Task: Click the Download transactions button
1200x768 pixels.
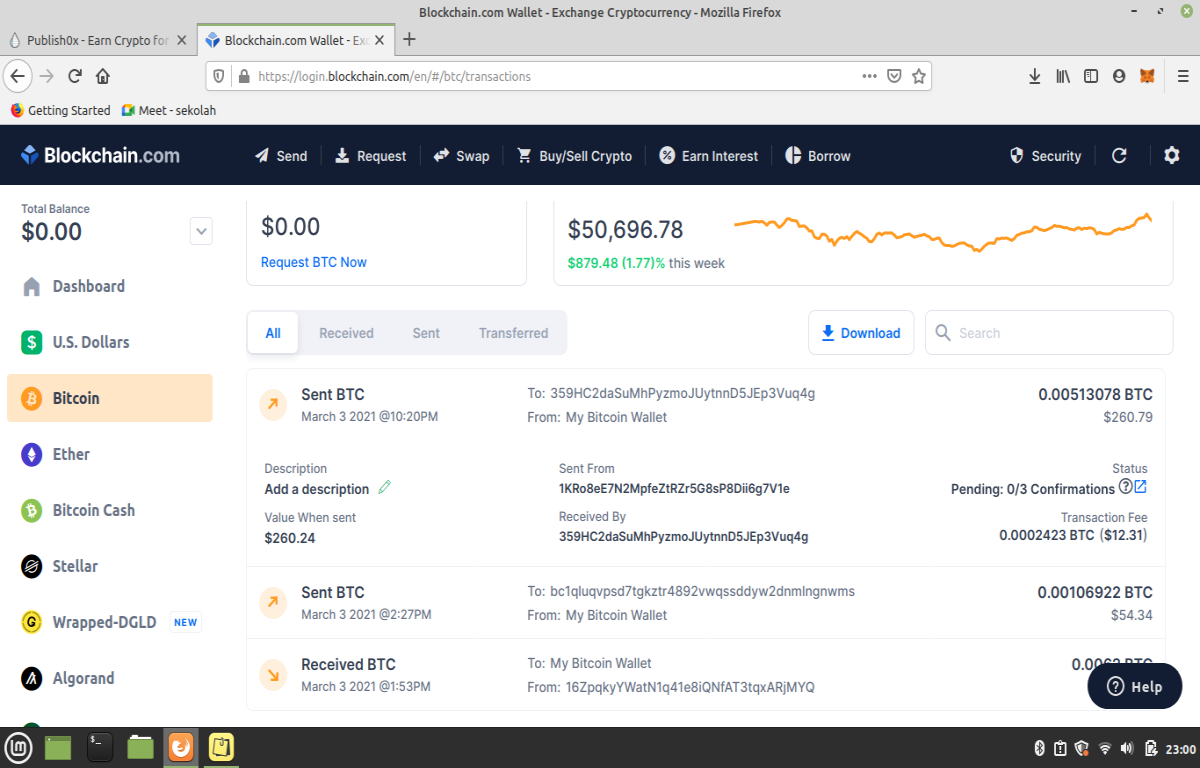Action: pyautogui.click(x=861, y=333)
